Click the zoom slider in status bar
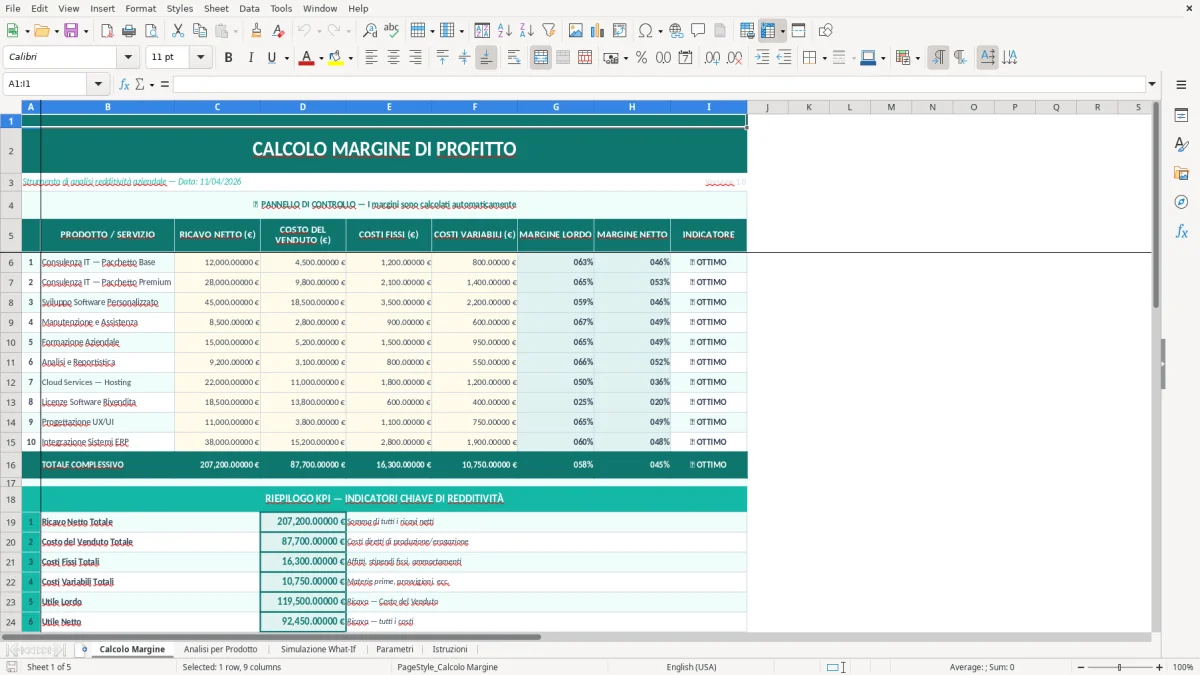This screenshot has height=675, width=1200. click(1119, 667)
